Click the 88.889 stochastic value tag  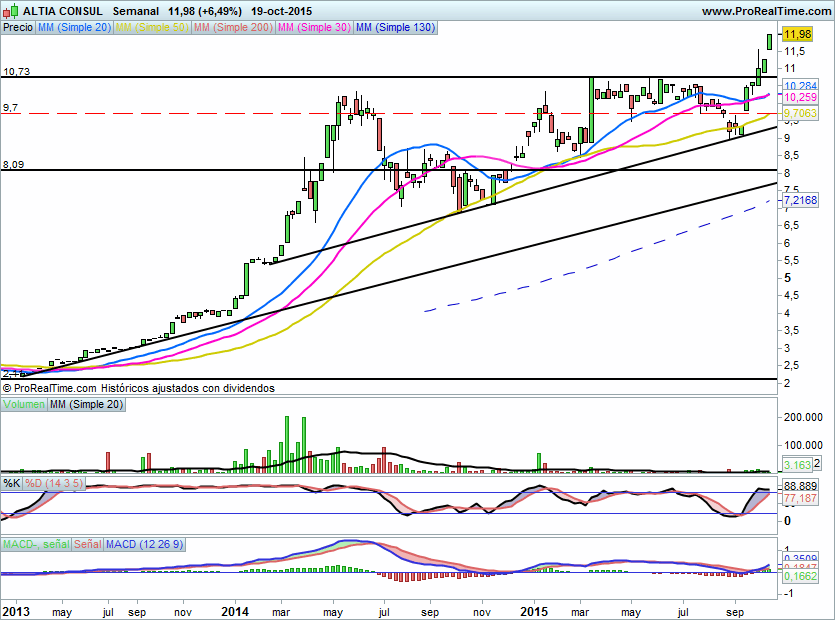pyautogui.click(x=800, y=486)
